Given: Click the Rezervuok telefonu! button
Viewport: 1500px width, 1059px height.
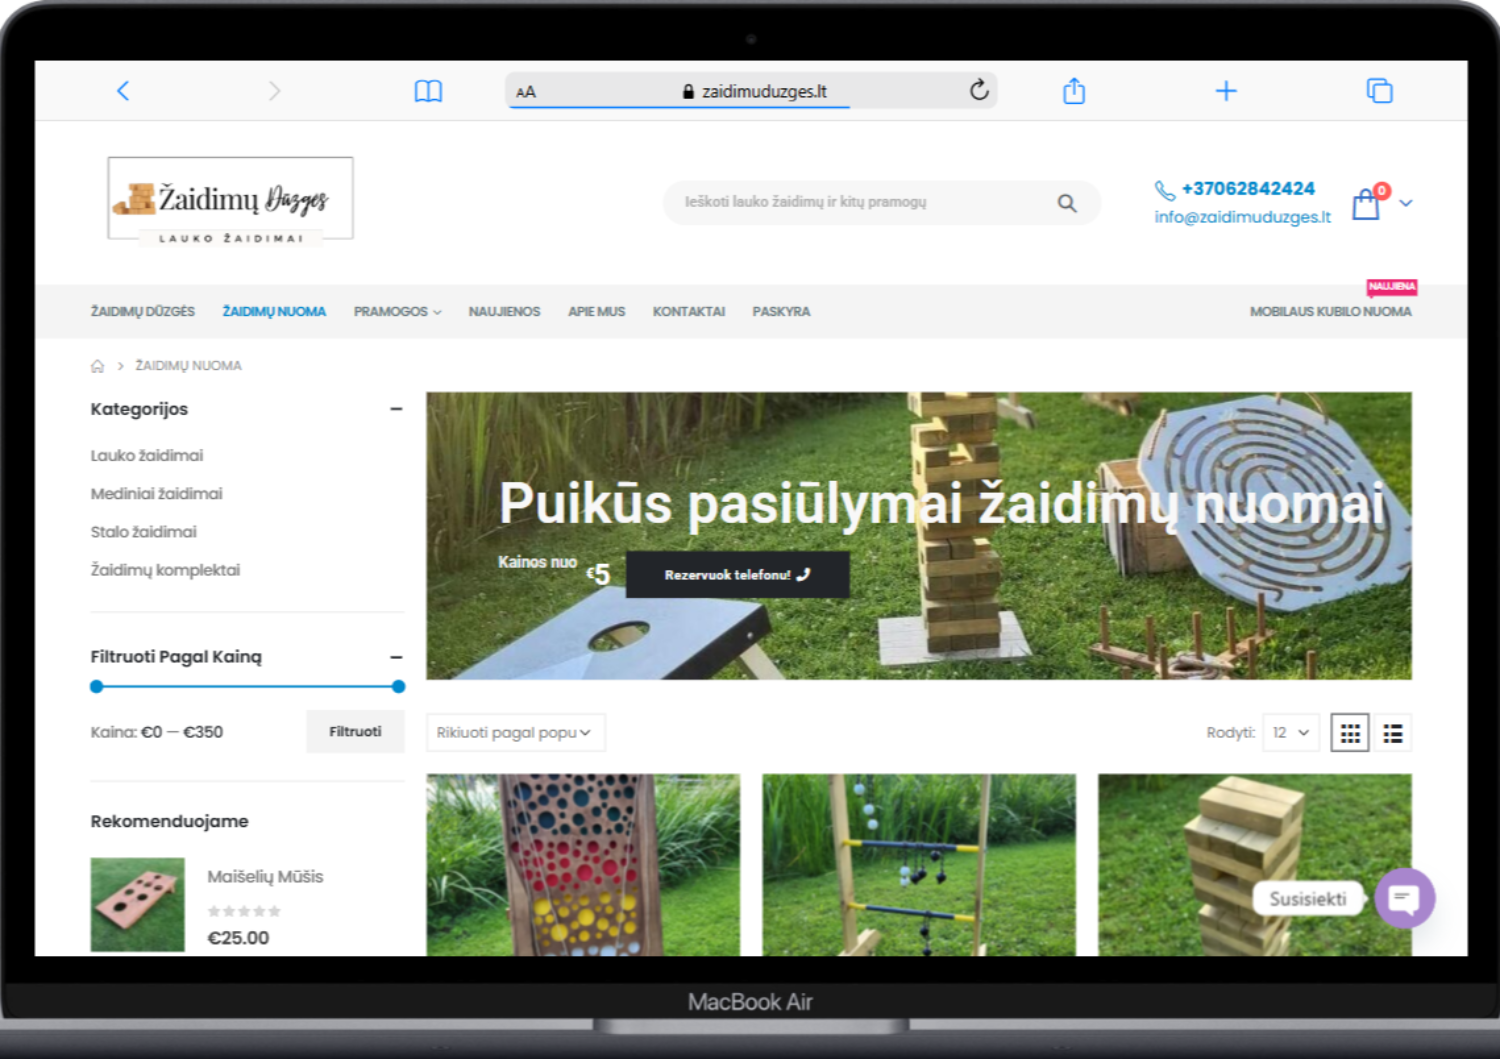Looking at the screenshot, I should click(x=737, y=575).
